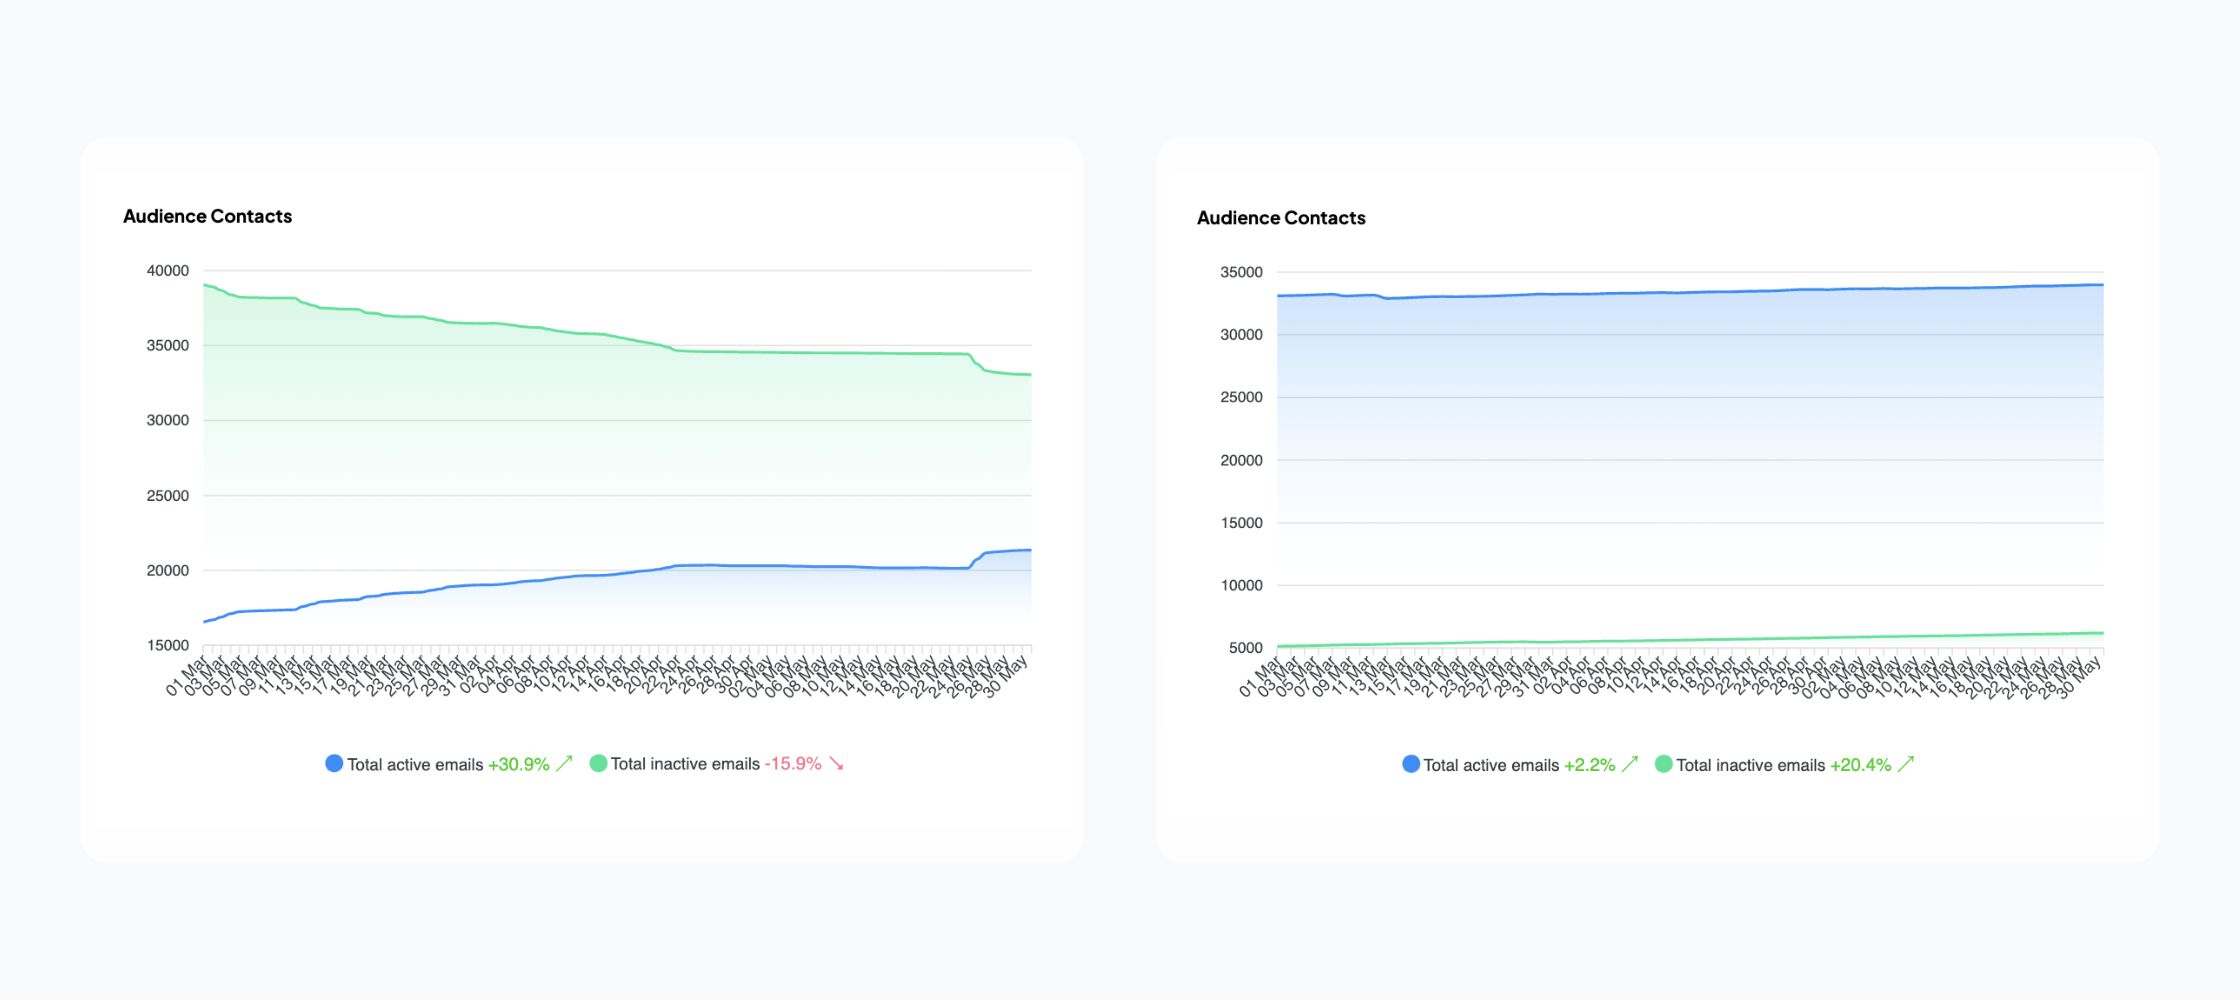Click "15000" on the left chart's y-axis
The width and height of the screenshot is (2240, 1000).
pos(168,646)
